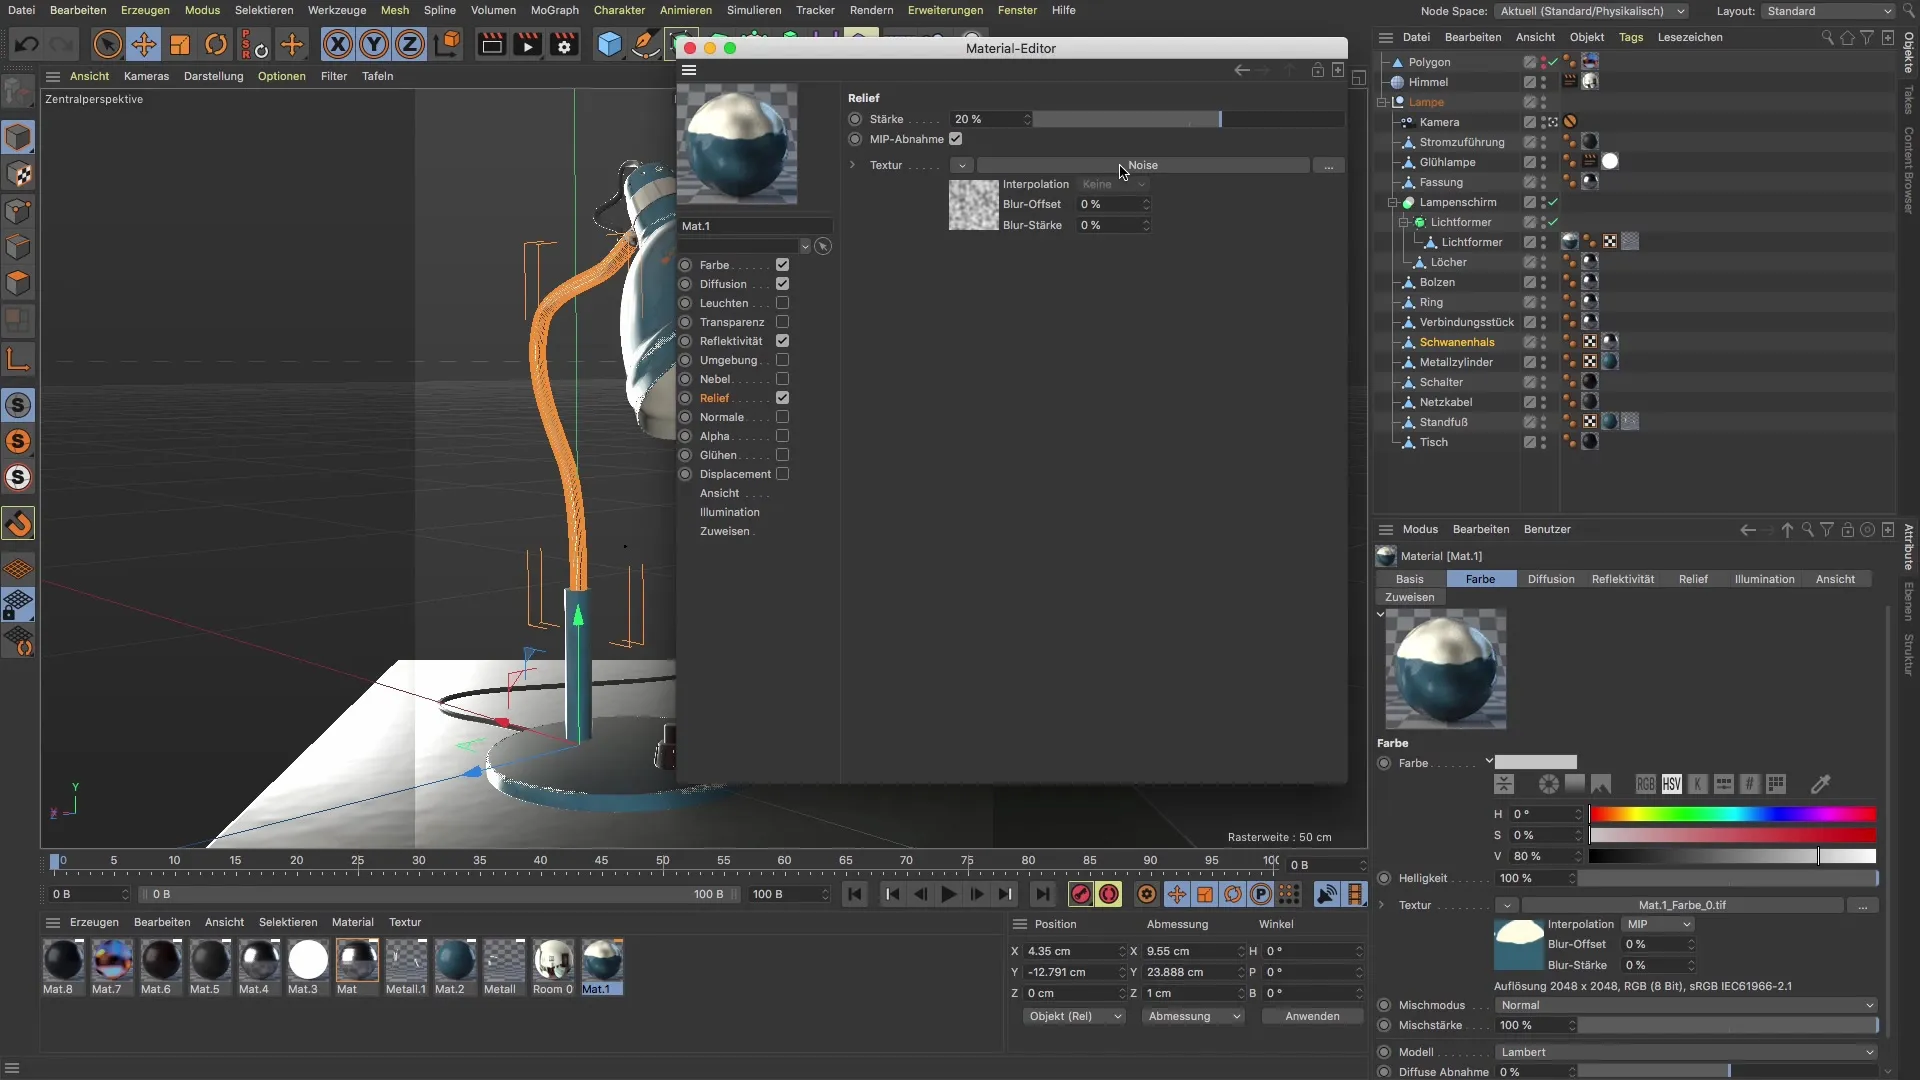Open Illumination page in Material Editor
1920x1080 pixels.
pos(729,512)
